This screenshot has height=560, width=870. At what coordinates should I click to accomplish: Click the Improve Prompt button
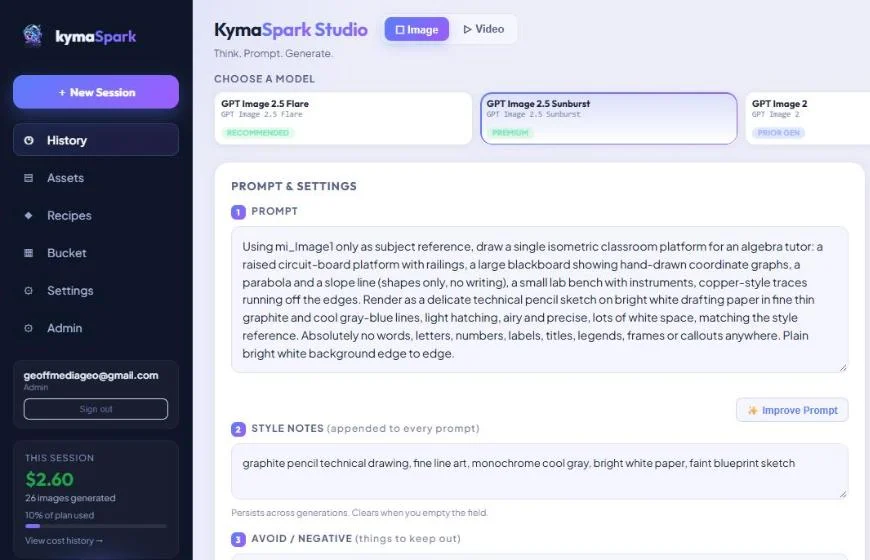[792, 410]
